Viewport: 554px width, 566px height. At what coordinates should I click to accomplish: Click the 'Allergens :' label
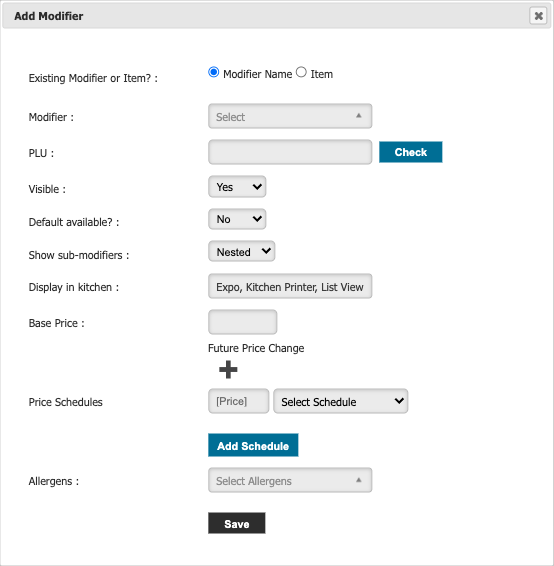[53, 481]
